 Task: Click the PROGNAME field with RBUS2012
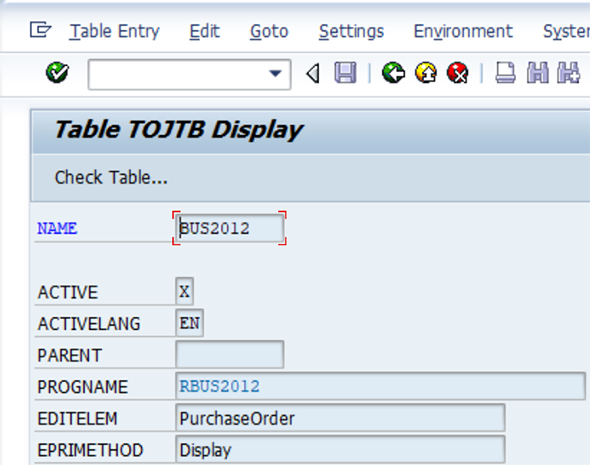click(x=380, y=386)
